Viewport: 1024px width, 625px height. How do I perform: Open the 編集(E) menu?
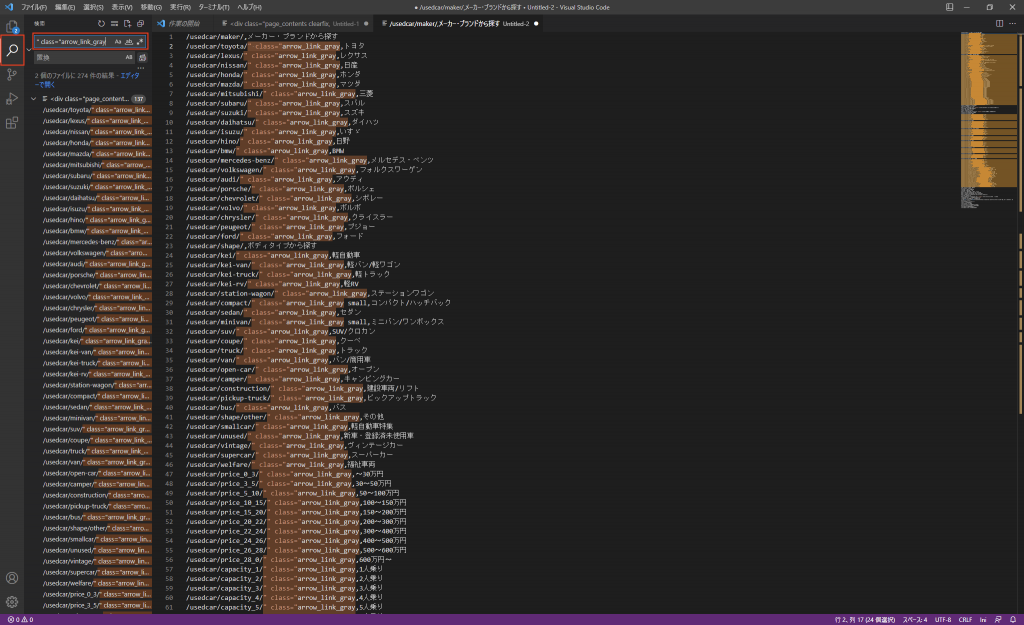pos(65,7)
